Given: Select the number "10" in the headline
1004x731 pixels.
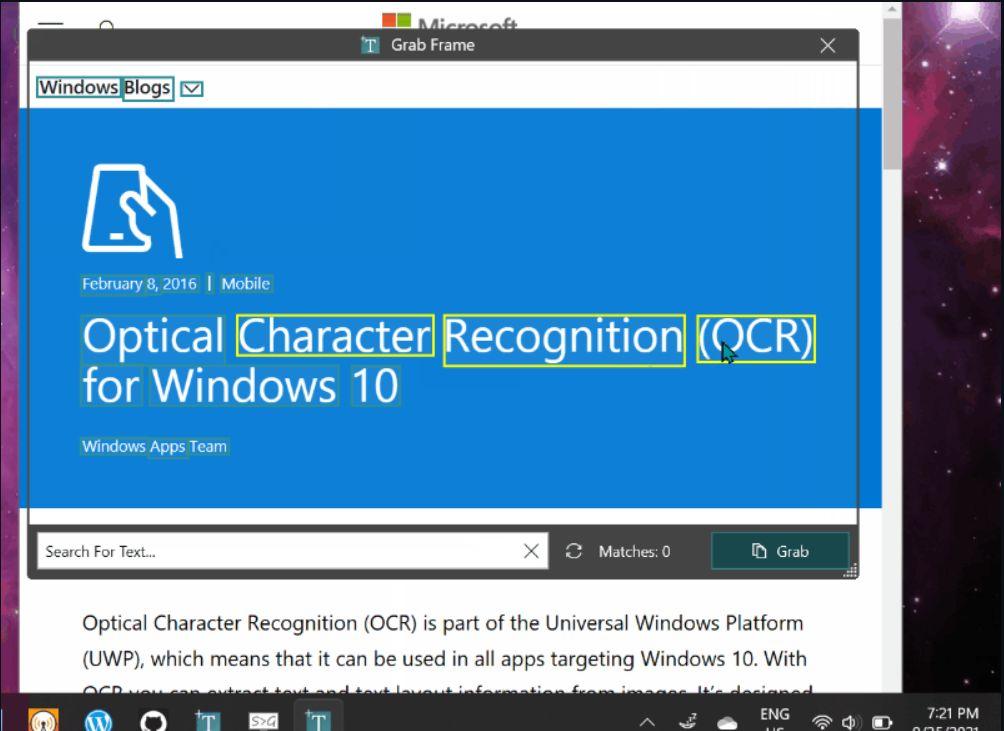Looking at the screenshot, I should click(375, 385).
